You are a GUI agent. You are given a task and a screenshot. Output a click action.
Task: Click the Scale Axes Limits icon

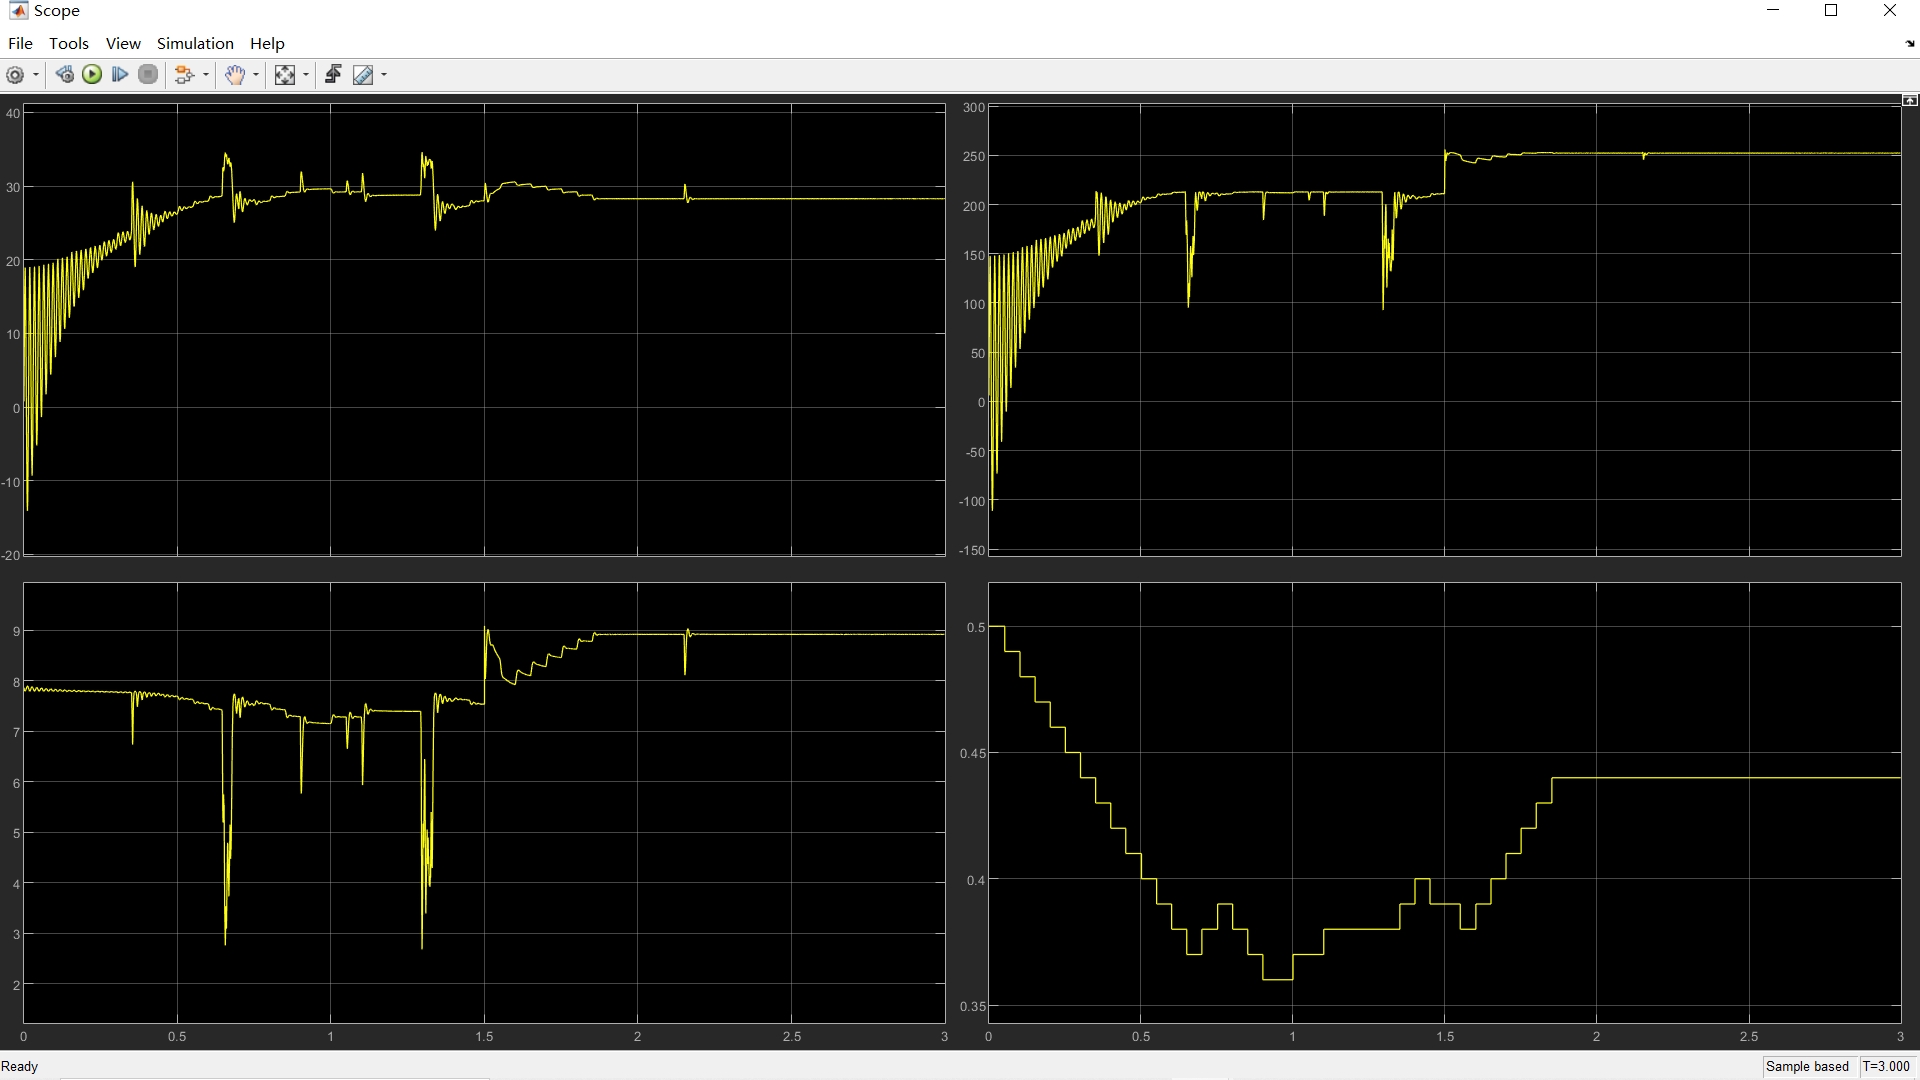point(285,75)
